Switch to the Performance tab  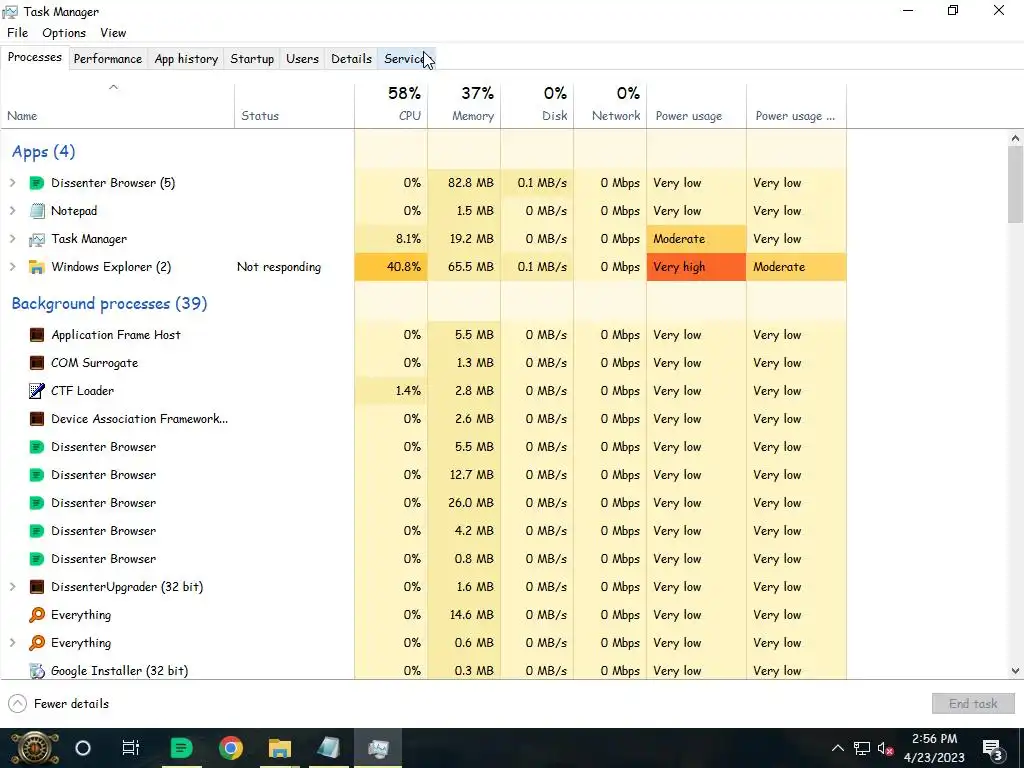(108, 59)
